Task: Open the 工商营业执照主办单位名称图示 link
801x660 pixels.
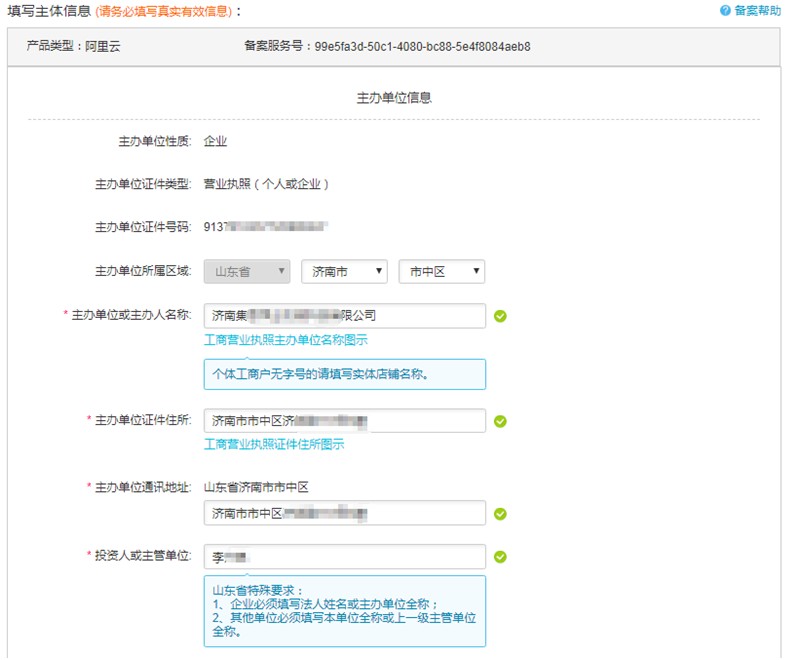Action: click(286, 340)
